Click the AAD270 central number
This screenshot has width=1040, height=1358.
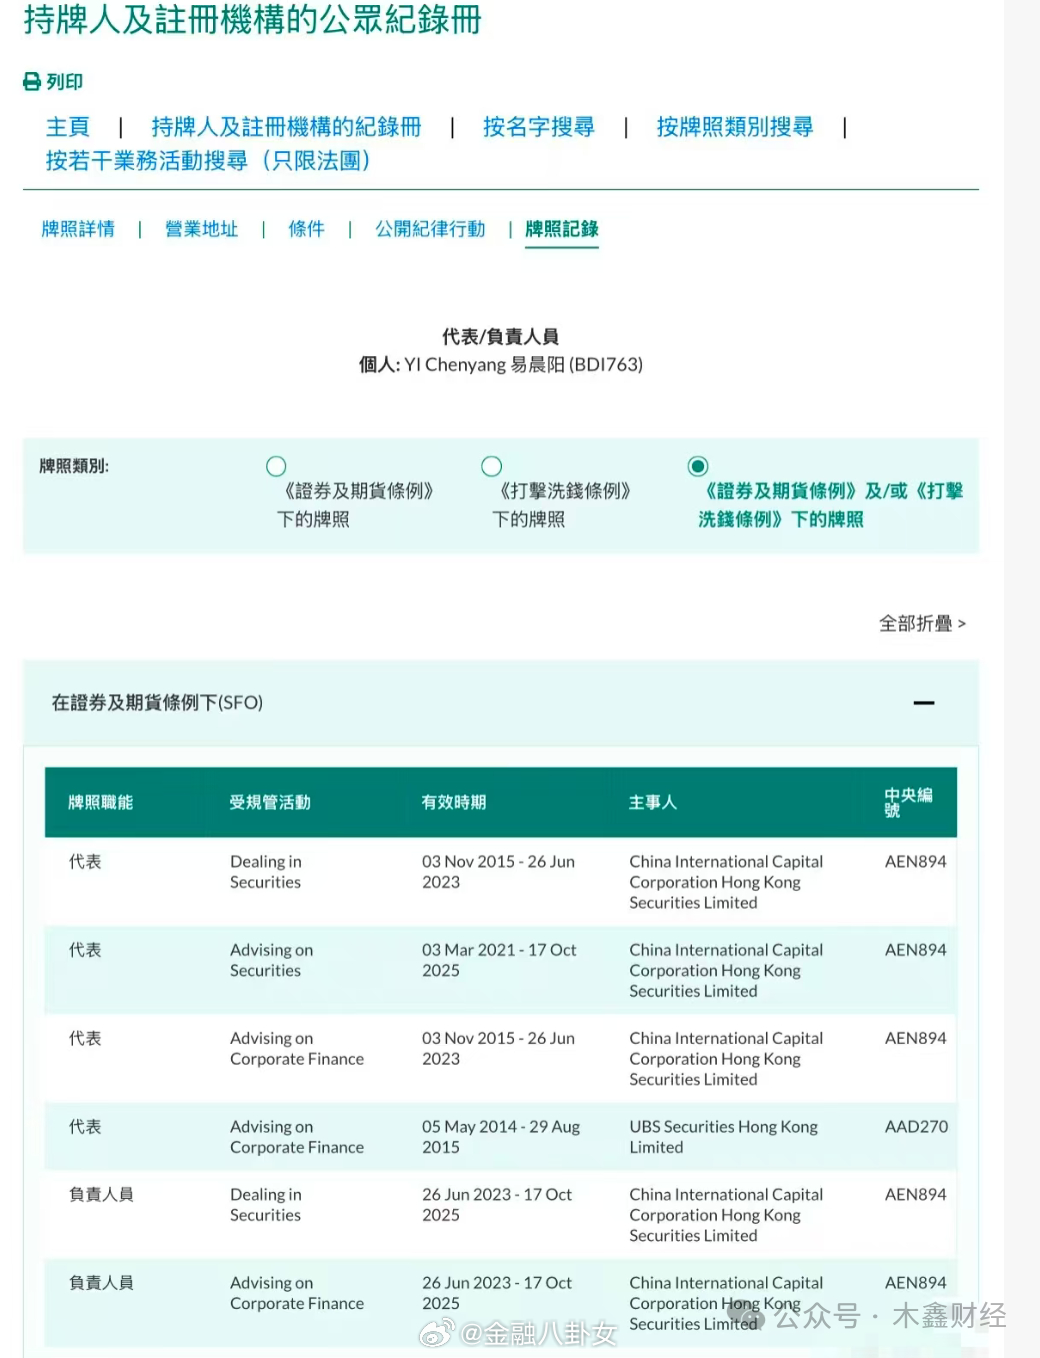coord(916,1127)
